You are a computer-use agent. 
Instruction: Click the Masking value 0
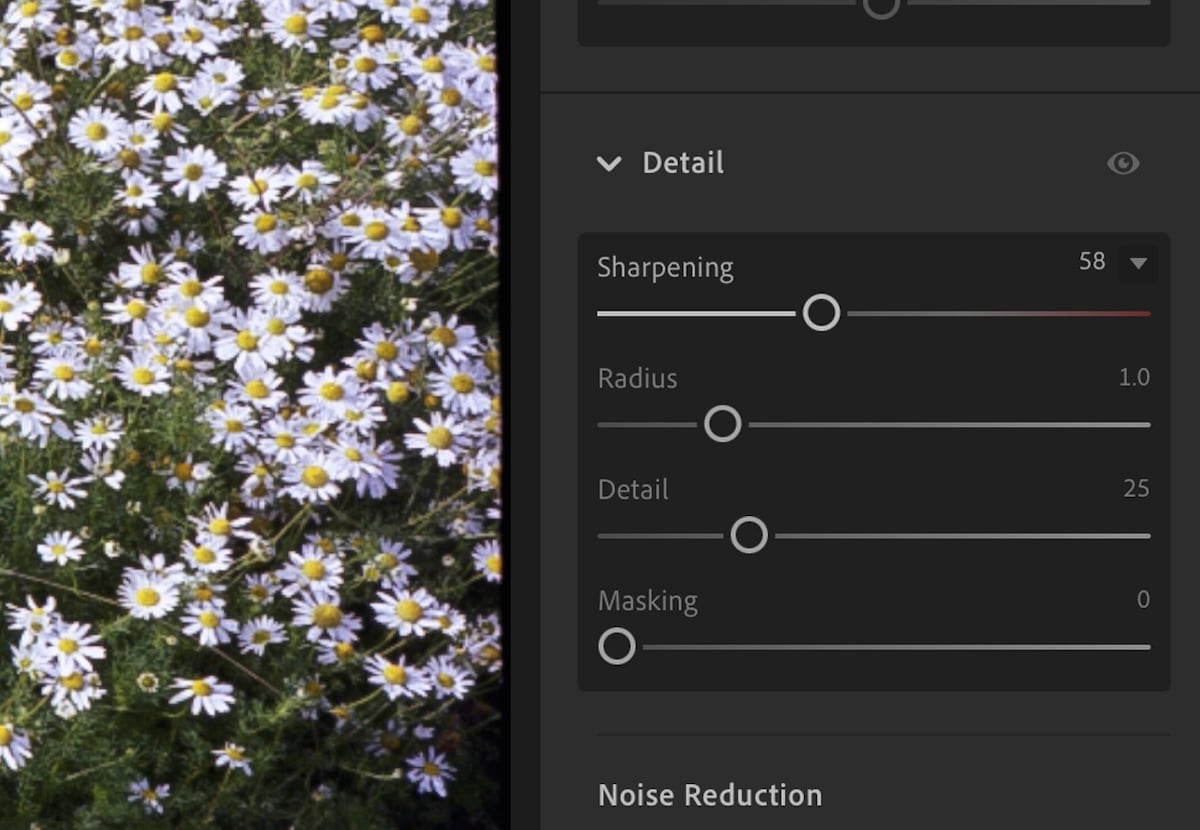tap(1141, 600)
